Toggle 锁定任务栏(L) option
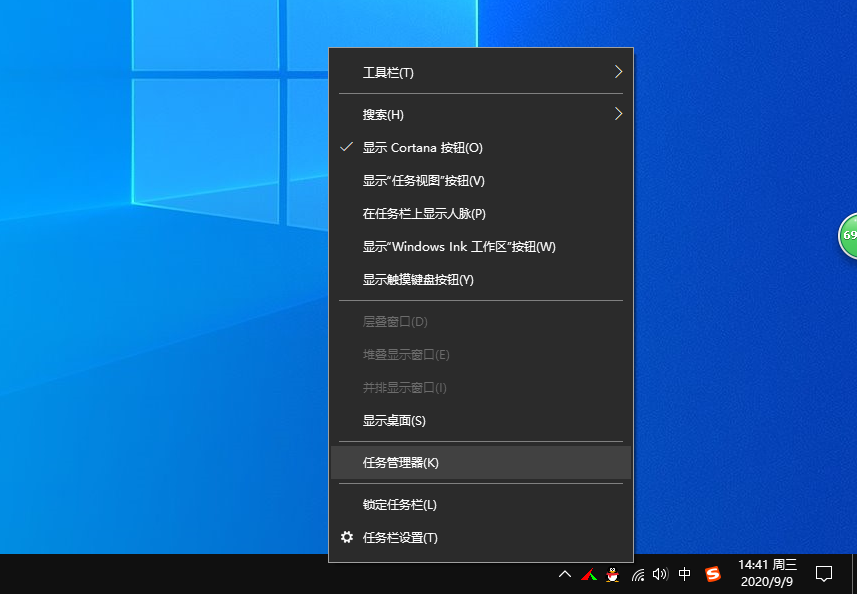The height and width of the screenshot is (594, 857). (x=480, y=504)
